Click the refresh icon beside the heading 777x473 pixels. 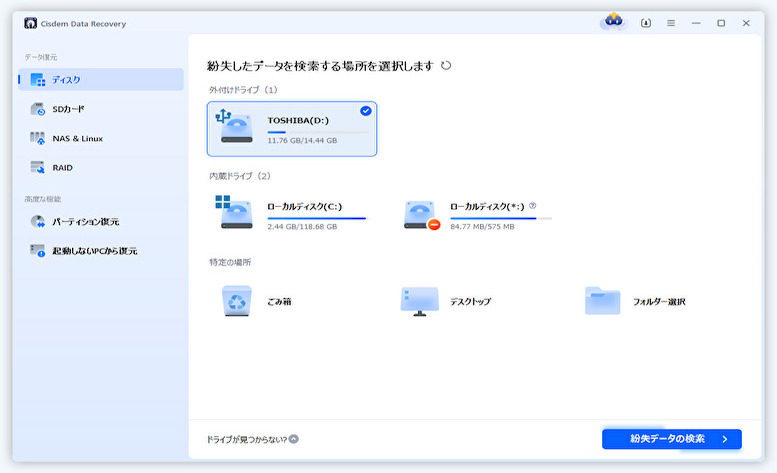446,66
